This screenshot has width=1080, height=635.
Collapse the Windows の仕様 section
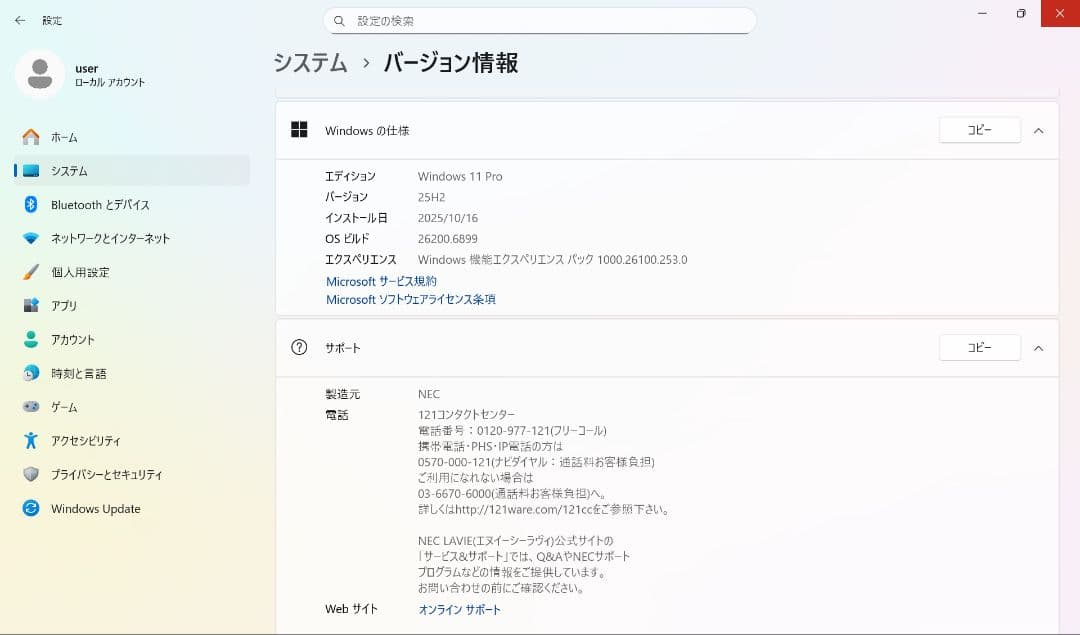(x=1038, y=130)
